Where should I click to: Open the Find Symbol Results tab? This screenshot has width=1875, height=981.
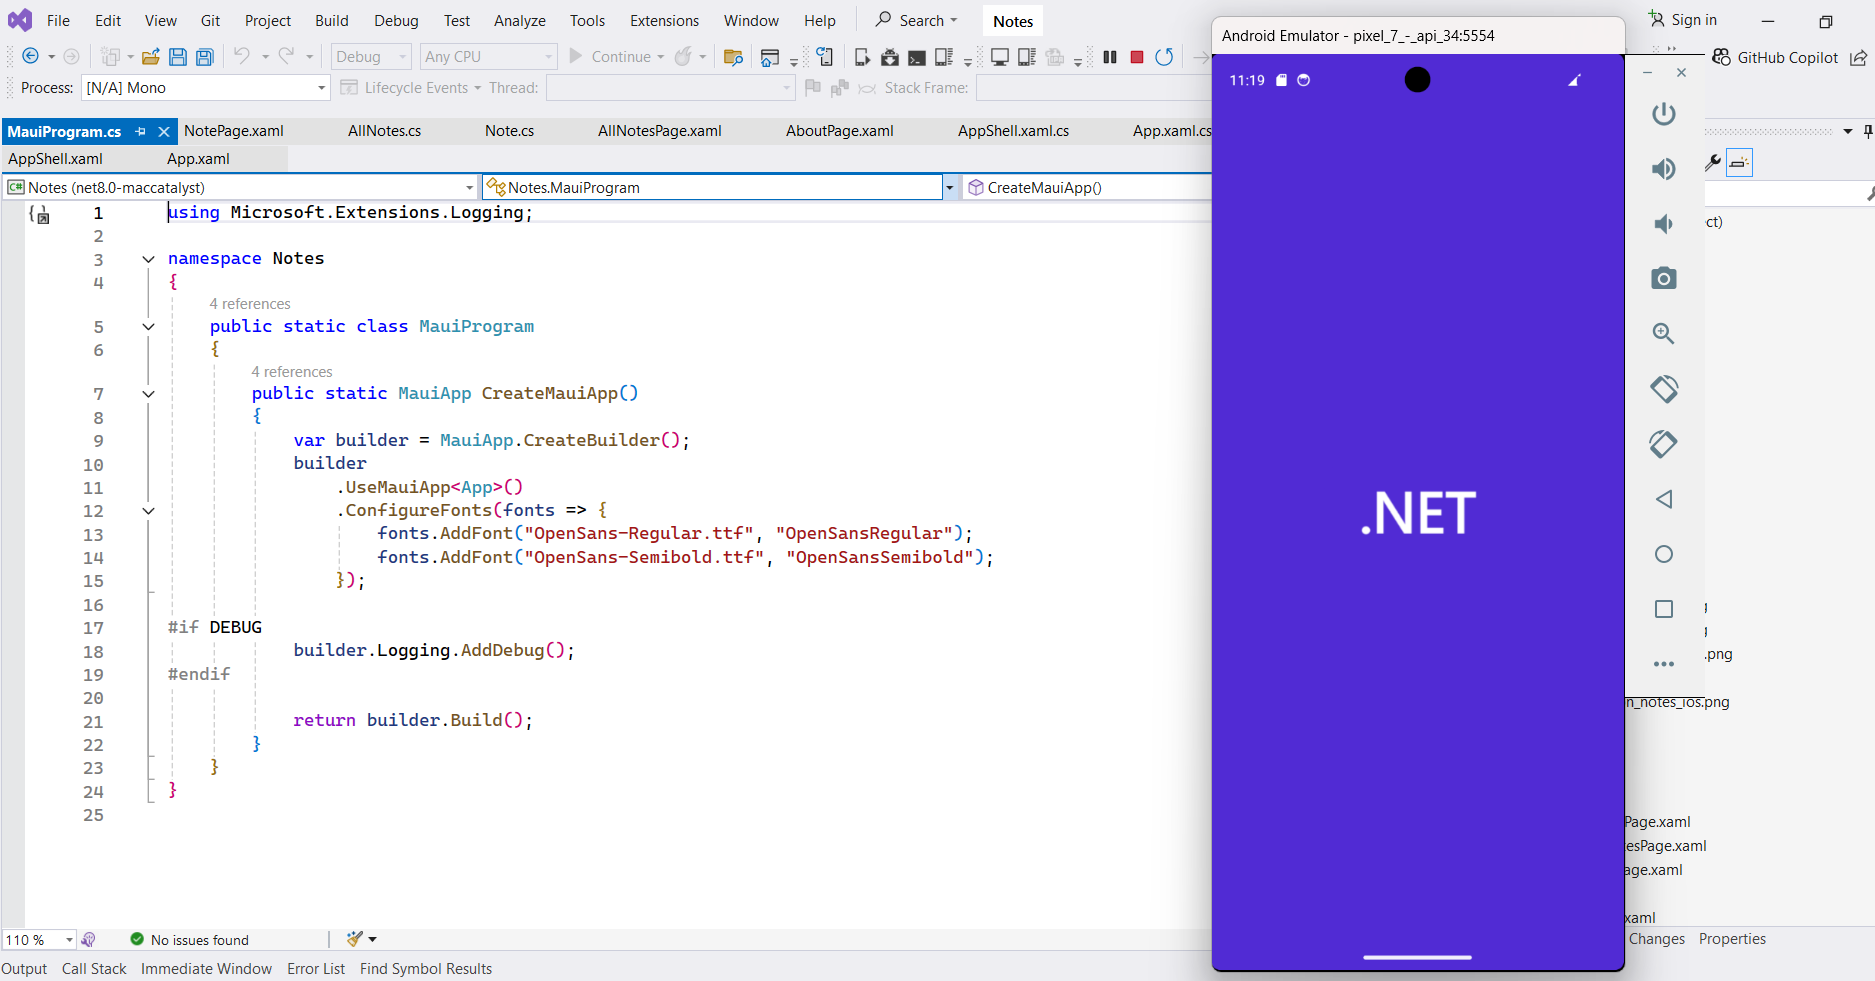point(426,969)
